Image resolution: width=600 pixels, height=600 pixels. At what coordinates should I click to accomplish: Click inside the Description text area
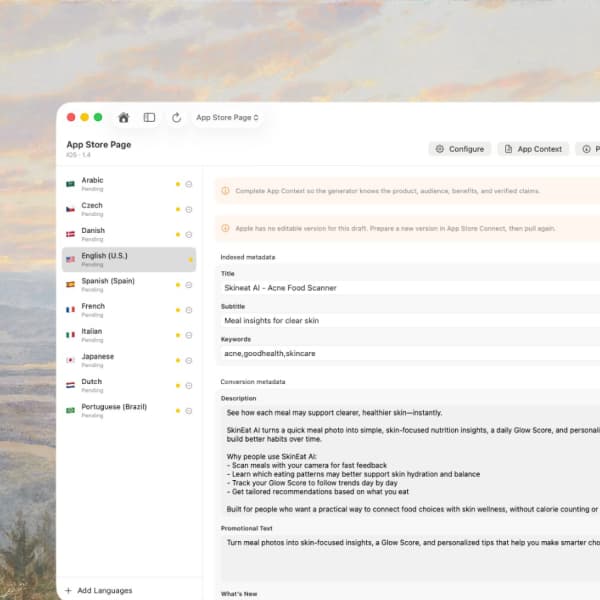tap(410, 461)
